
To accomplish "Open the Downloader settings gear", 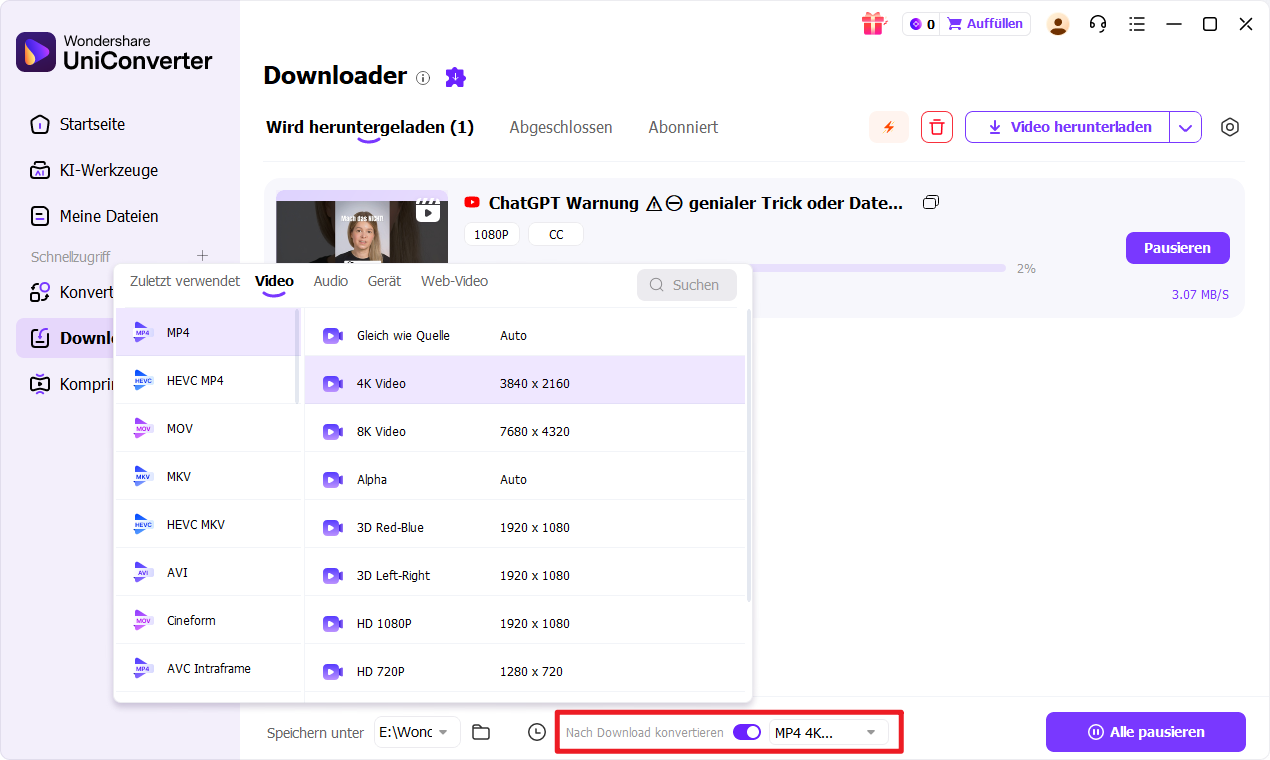I will [1229, 127].
